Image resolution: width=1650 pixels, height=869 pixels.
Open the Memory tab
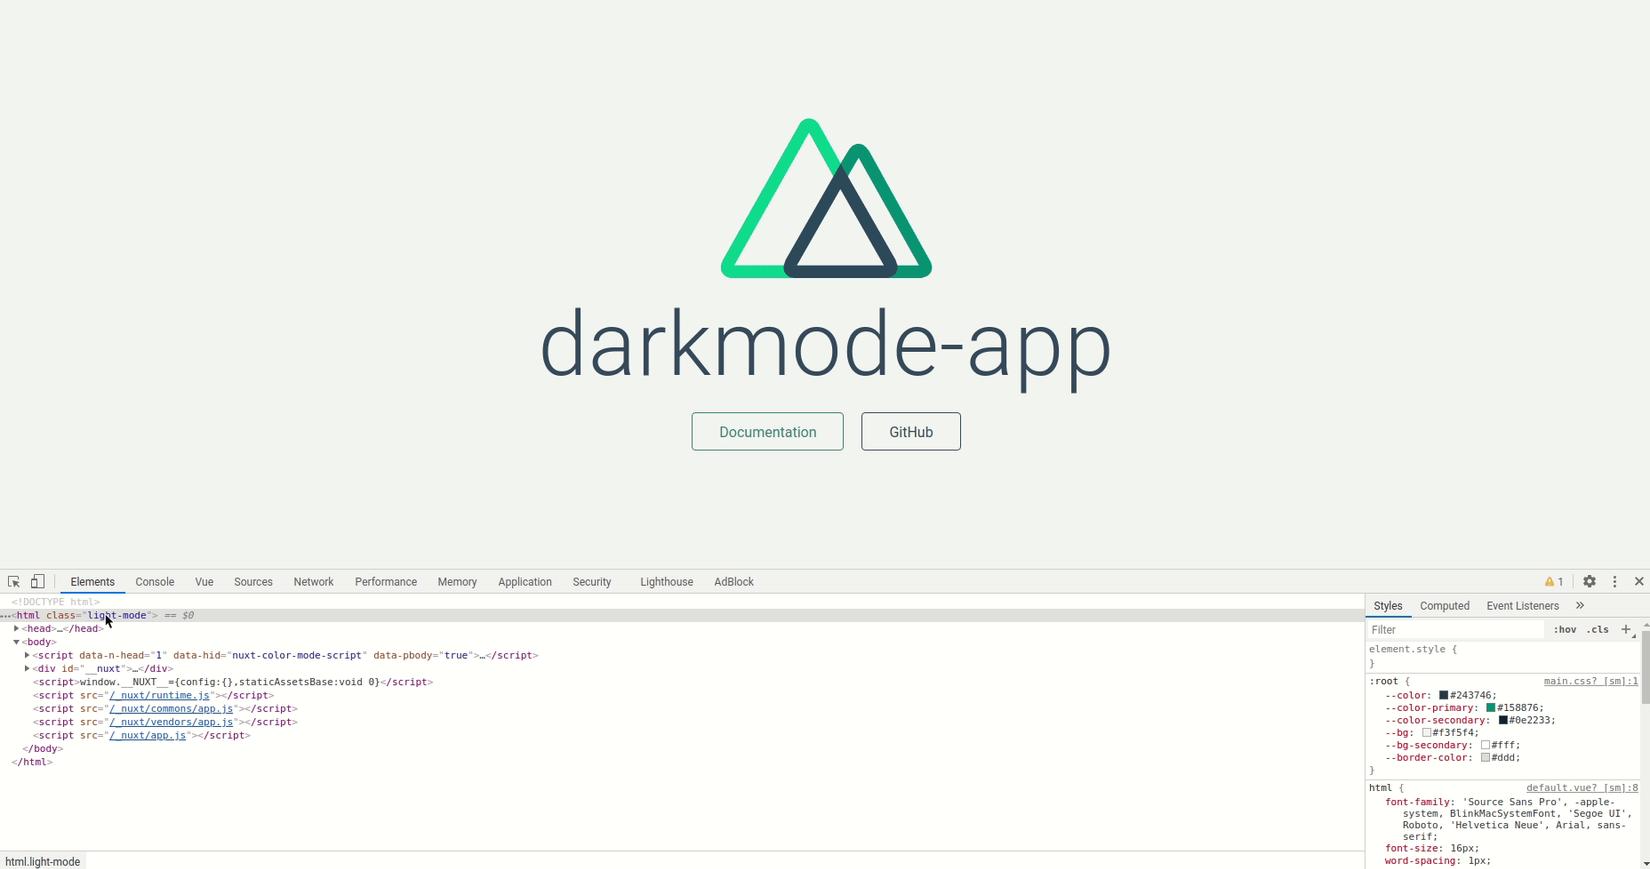click(x=457, y=582)
